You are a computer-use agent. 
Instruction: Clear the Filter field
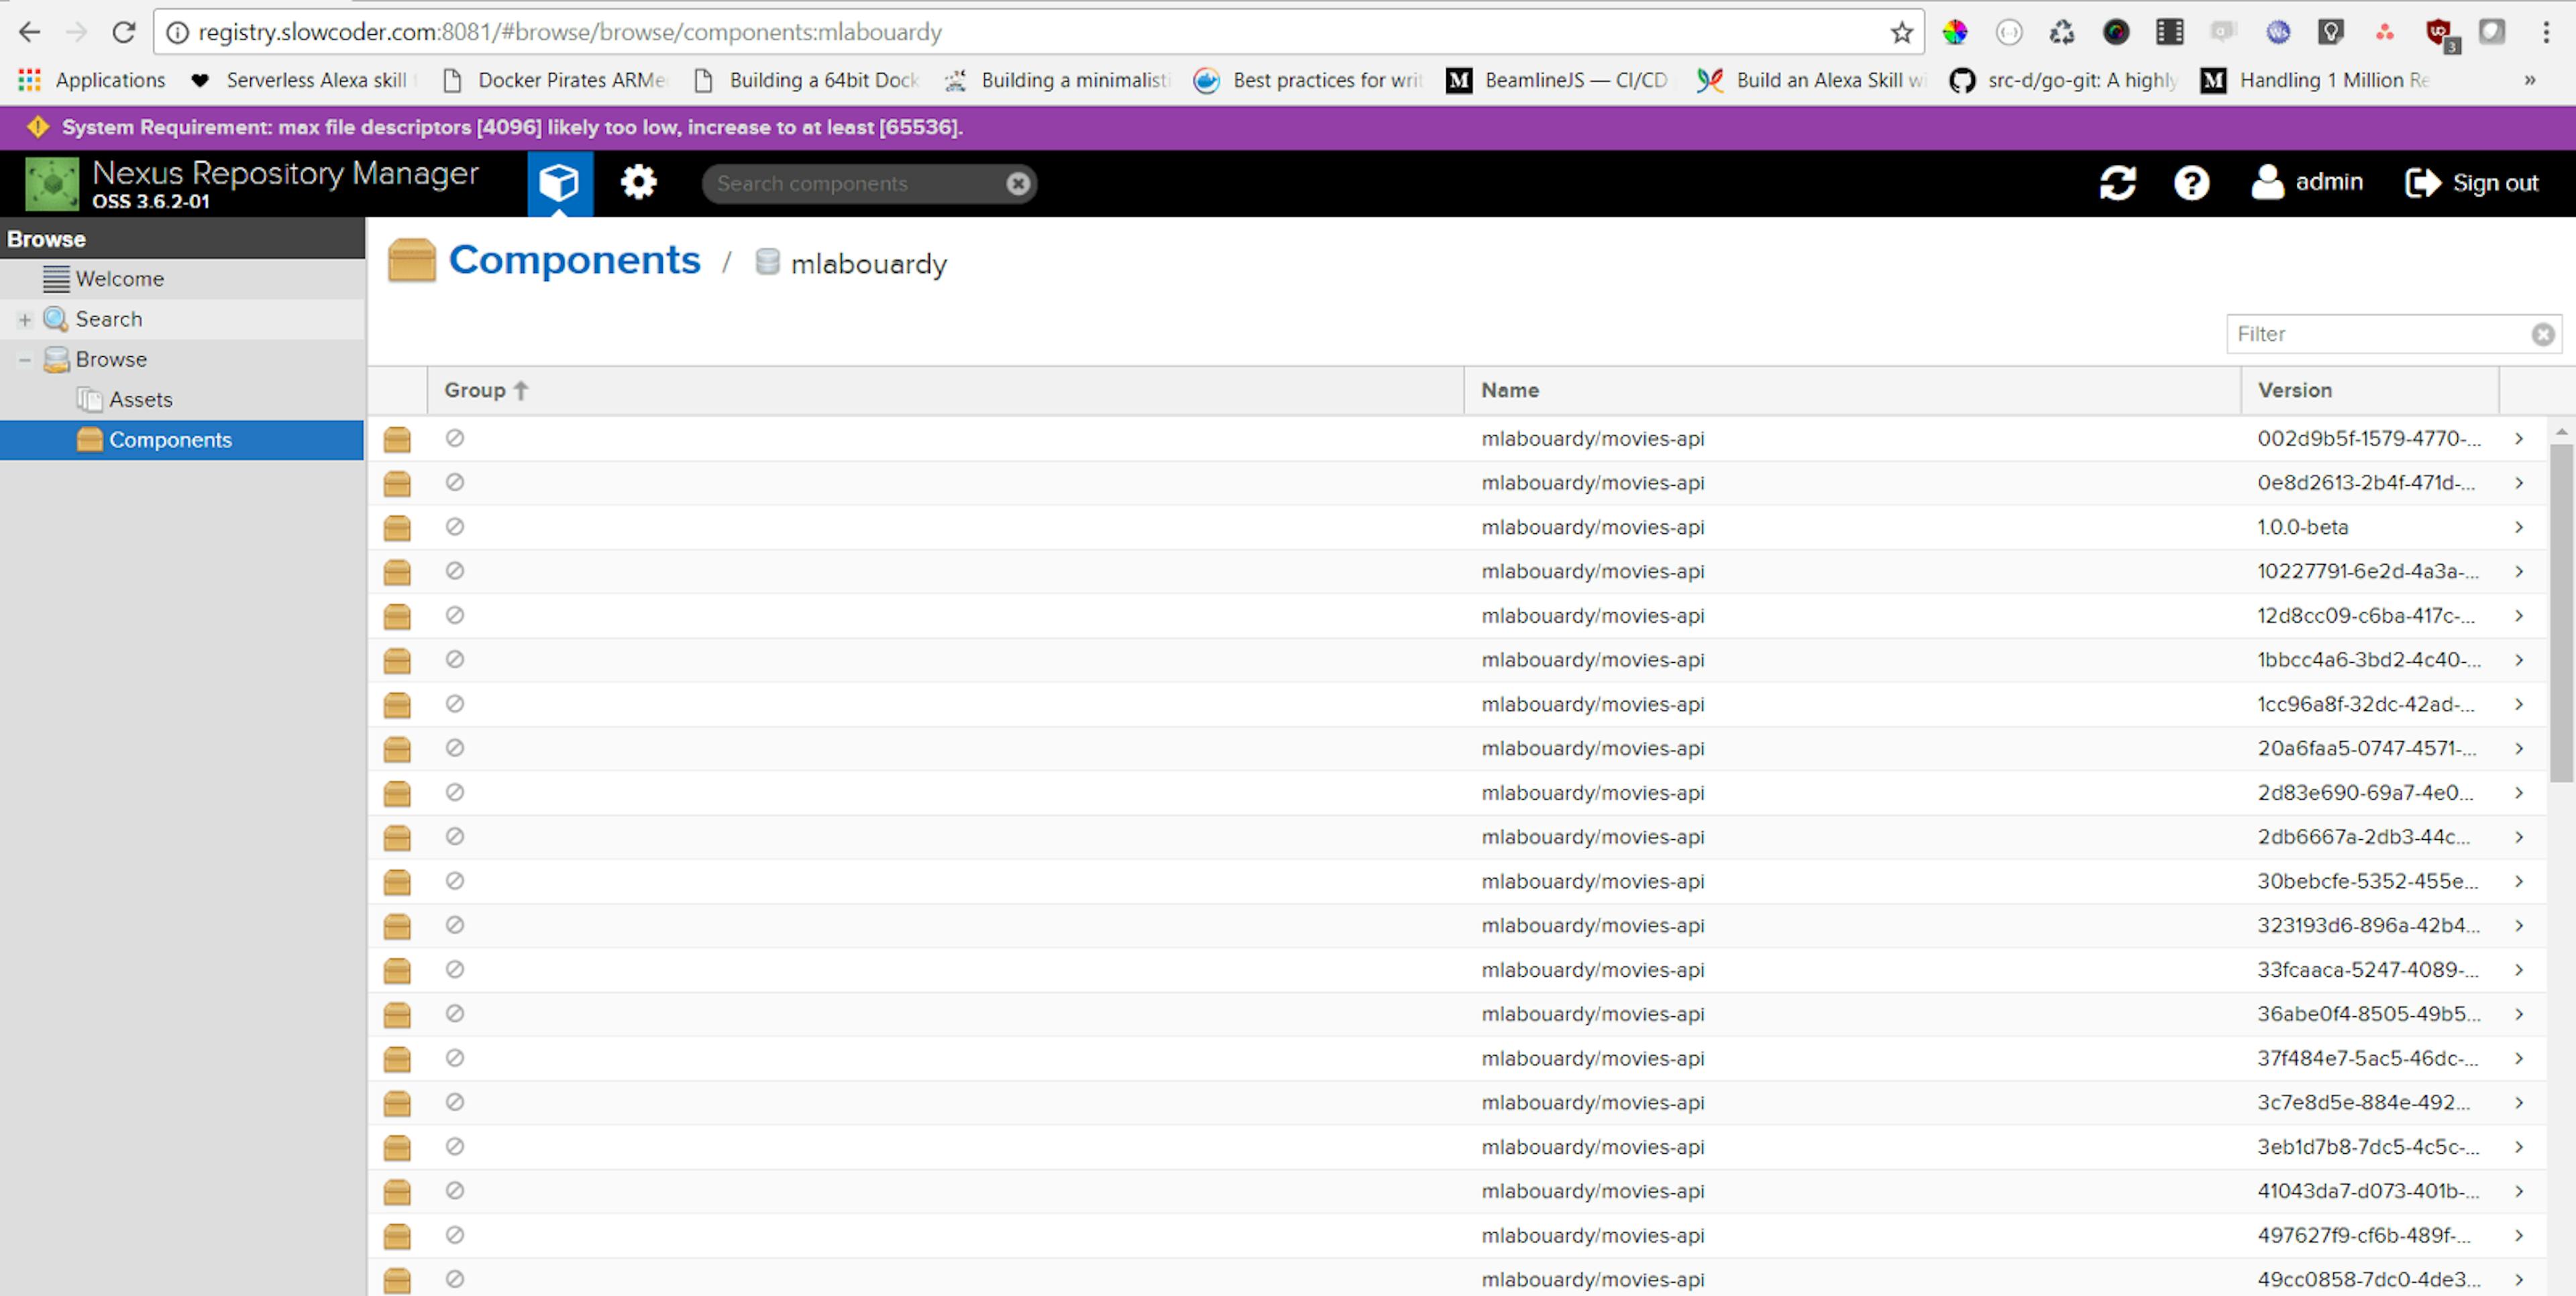point(2543,334)
